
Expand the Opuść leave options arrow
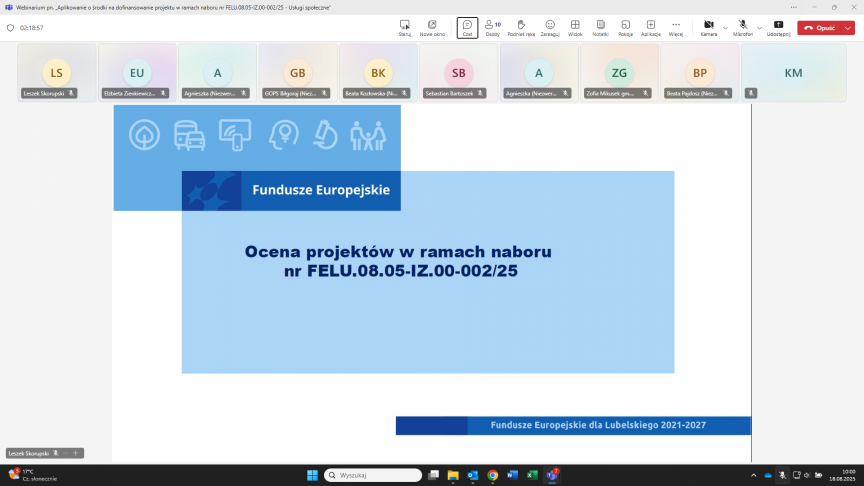coord(848,28)
